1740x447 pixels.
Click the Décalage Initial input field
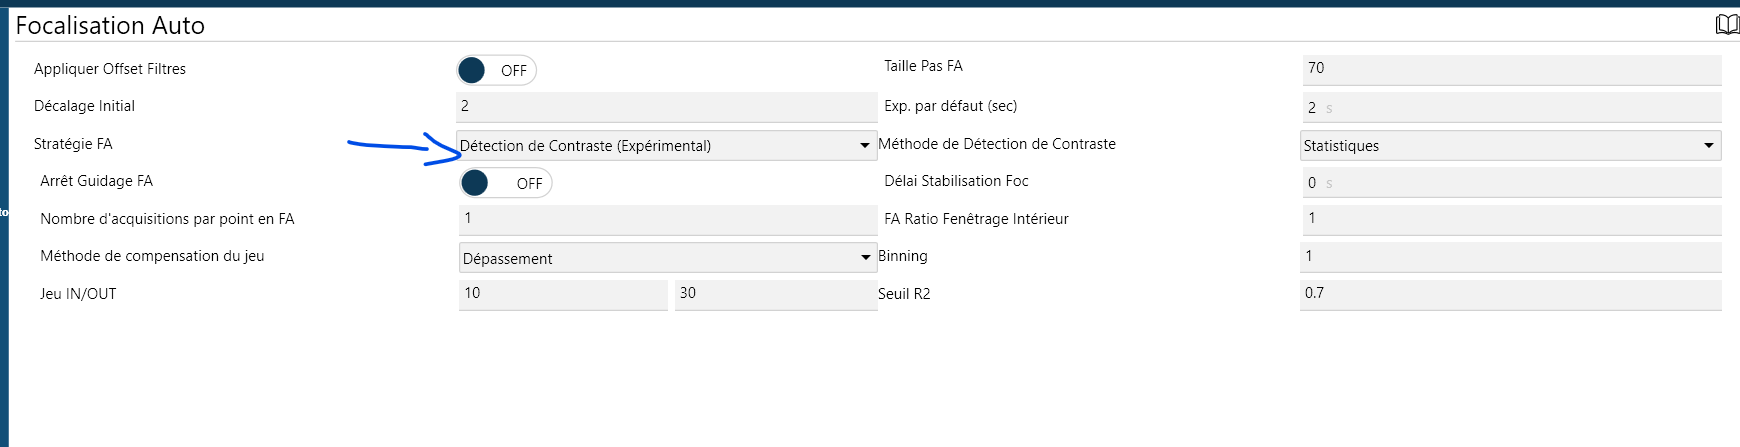[666, 106]
